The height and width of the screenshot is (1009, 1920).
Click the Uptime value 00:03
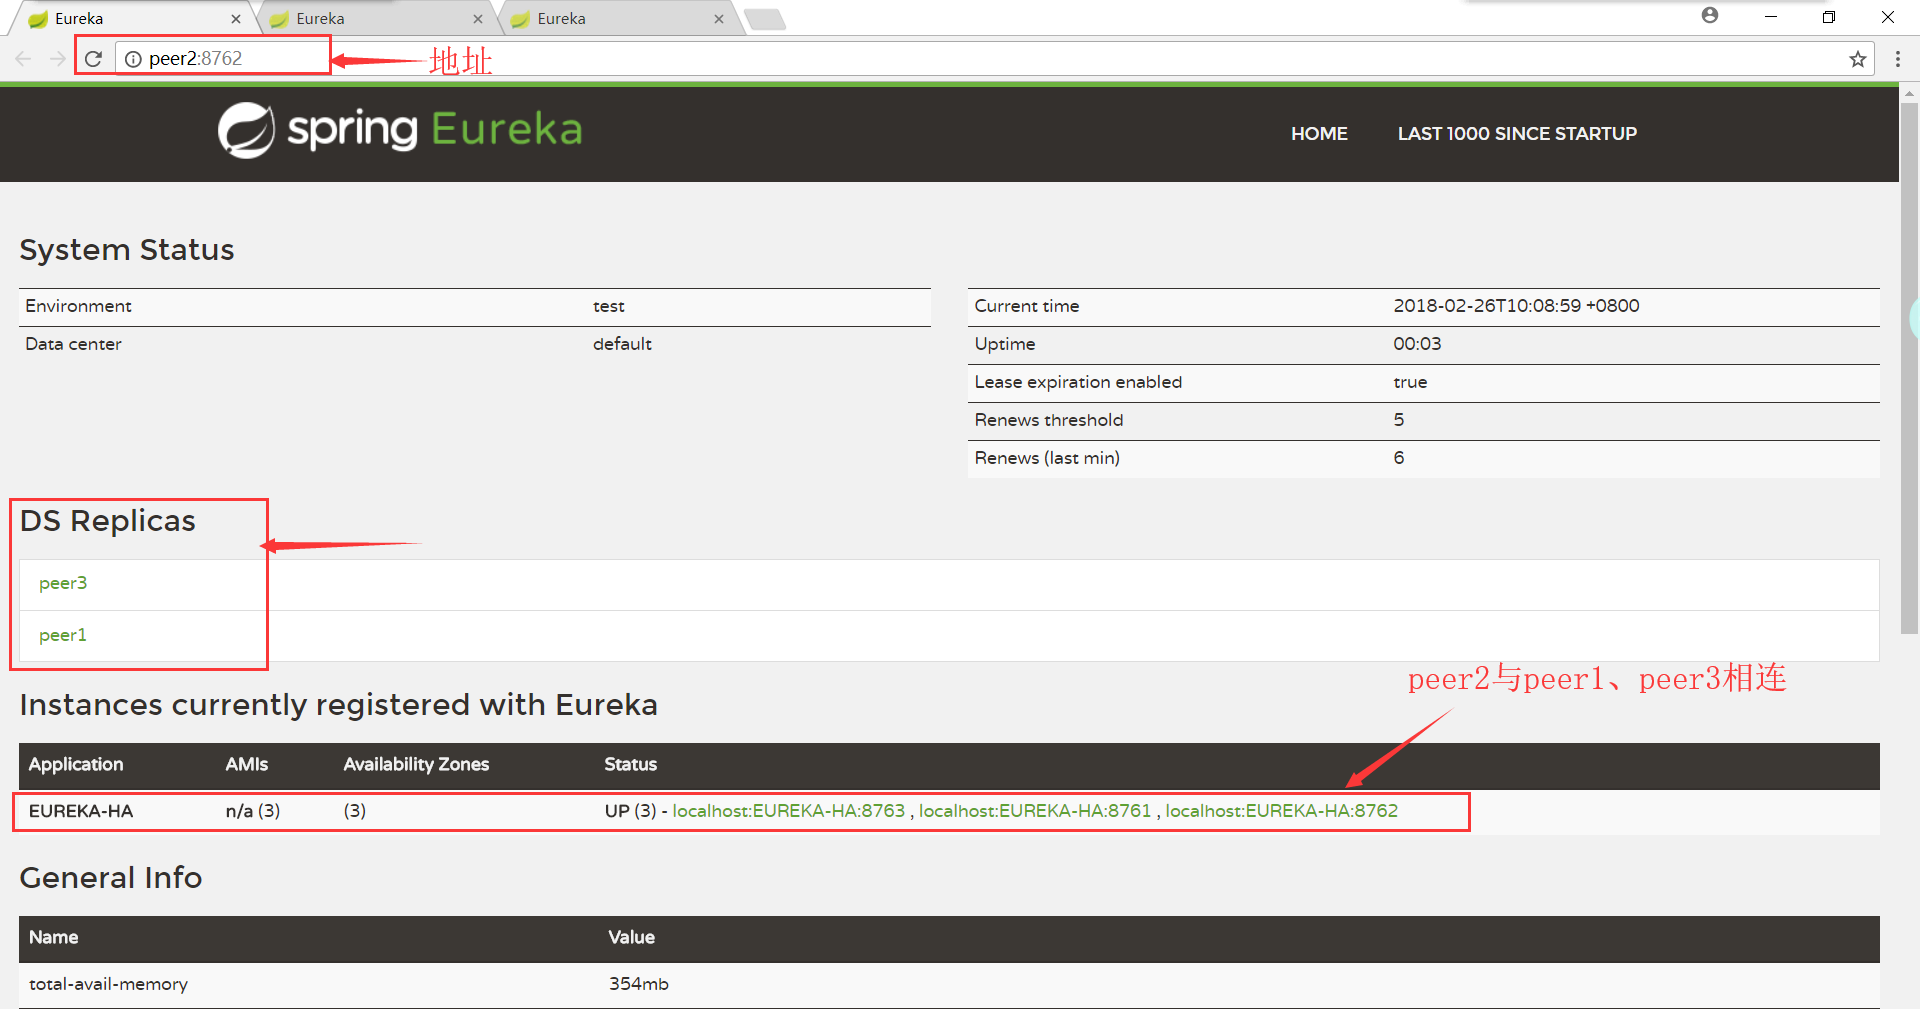1417,344
